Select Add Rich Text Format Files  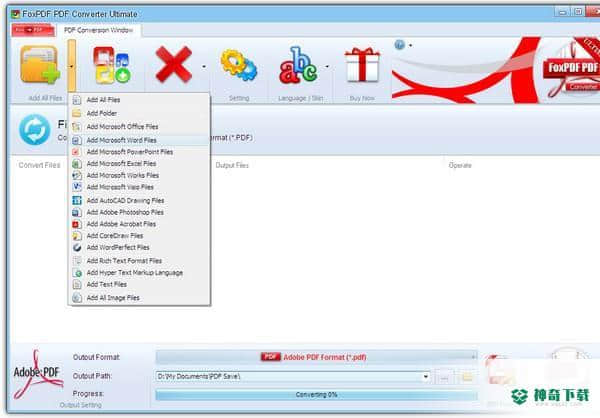pos(139,261)
